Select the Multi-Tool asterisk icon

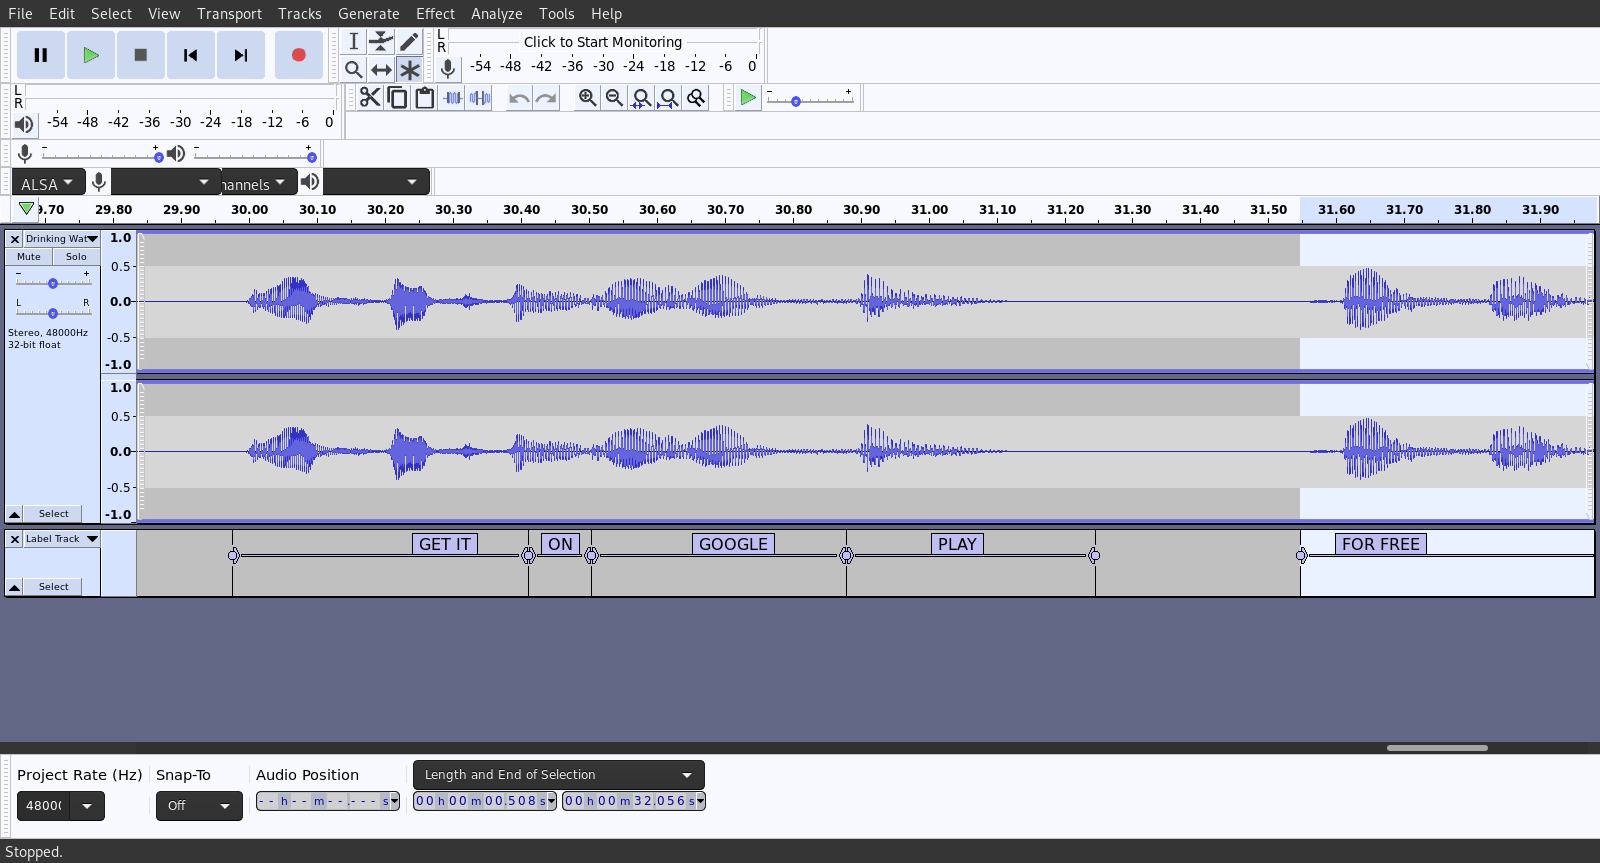(409, 69)
